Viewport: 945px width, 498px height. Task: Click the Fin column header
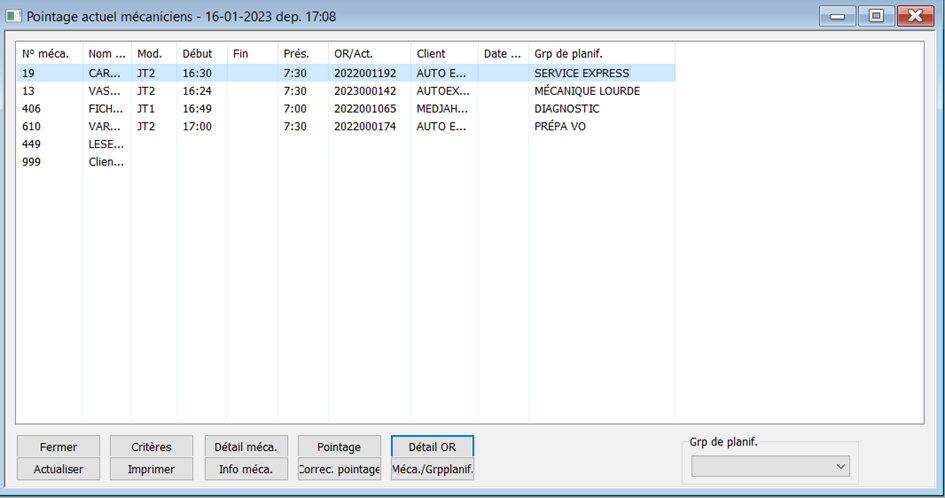[x=253, y=54]
